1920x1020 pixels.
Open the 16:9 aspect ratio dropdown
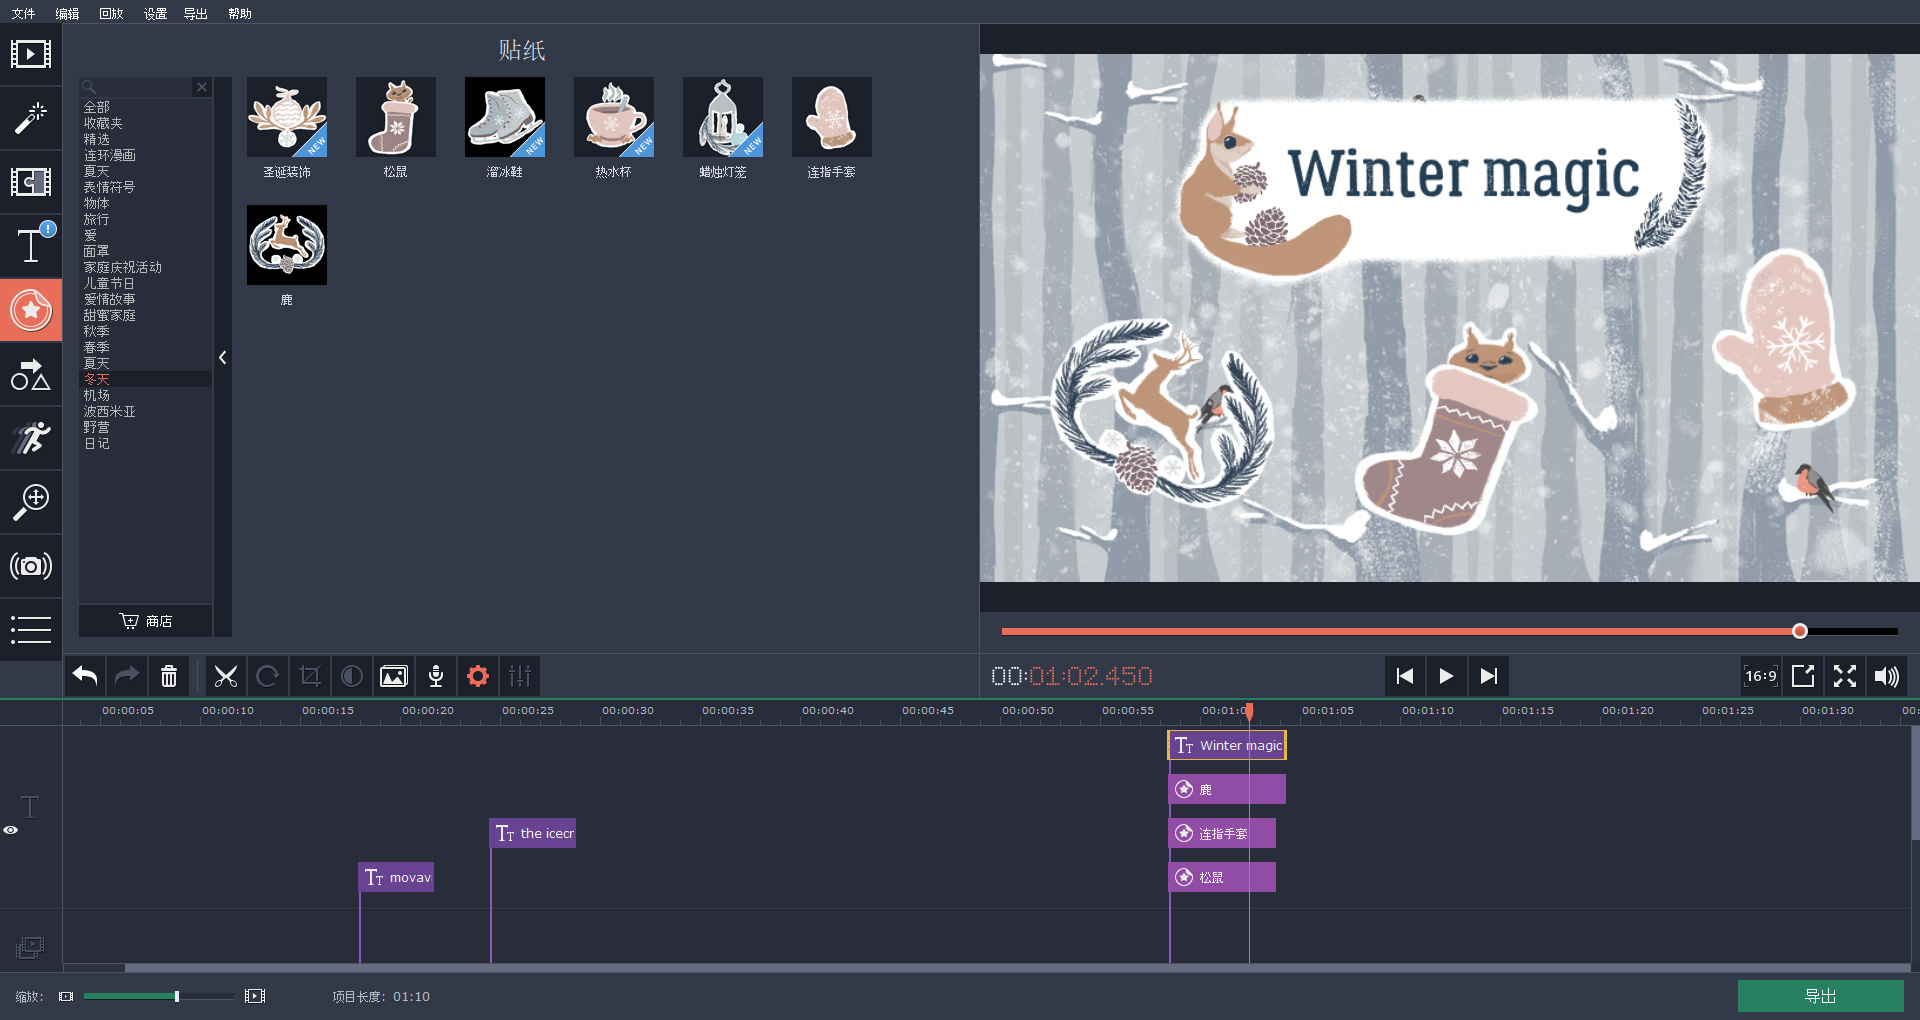coord(1760,677)
